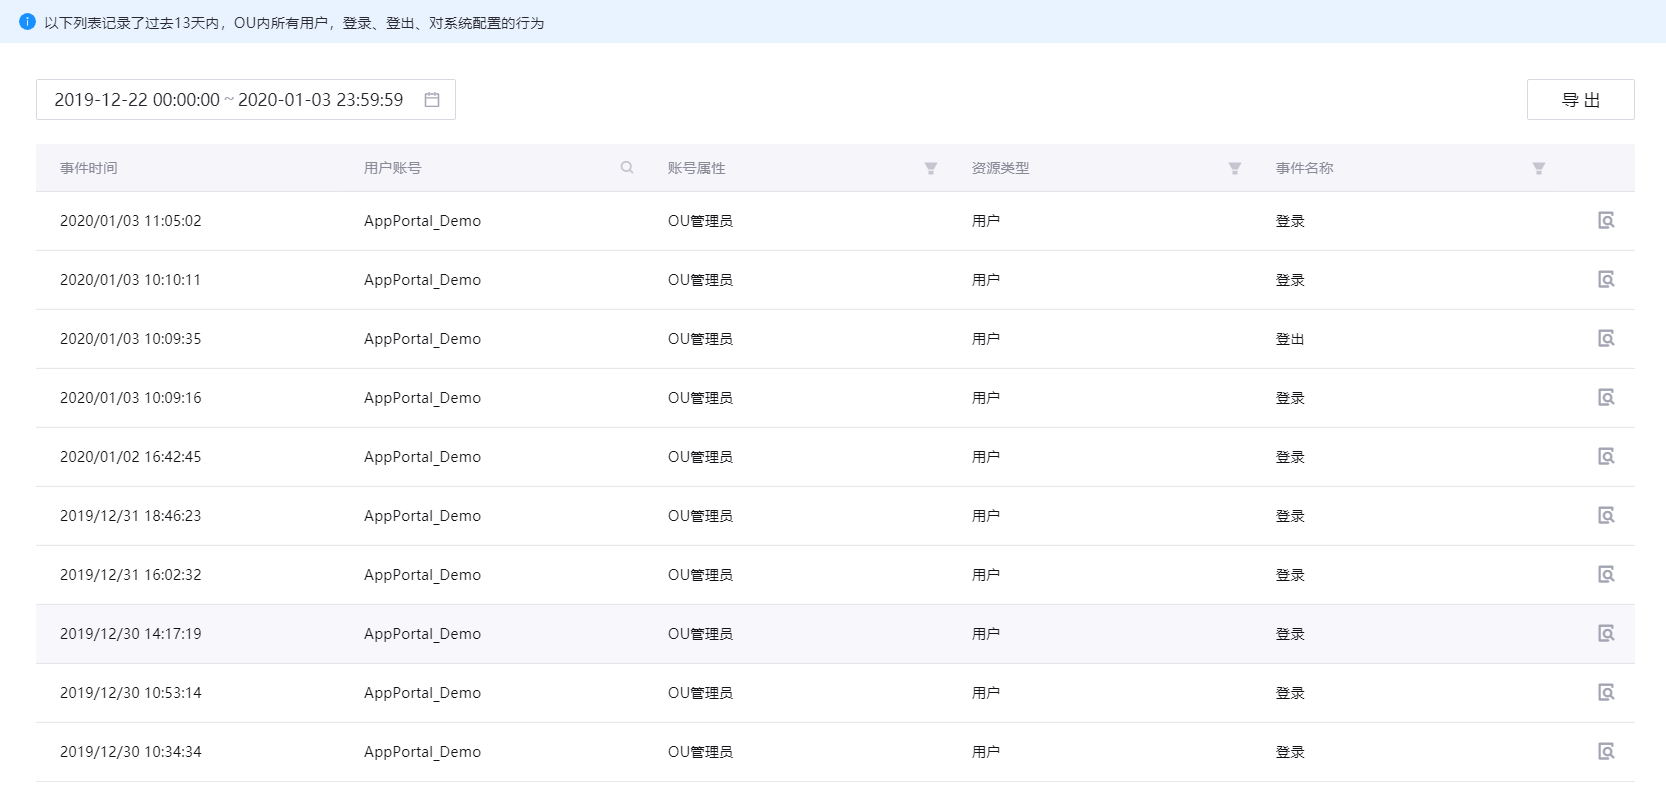Viewport: 1666px width, 786px height.
Task: View details of 2020/01/03 10:09:16 event
Action: (x=1606, y=397)
